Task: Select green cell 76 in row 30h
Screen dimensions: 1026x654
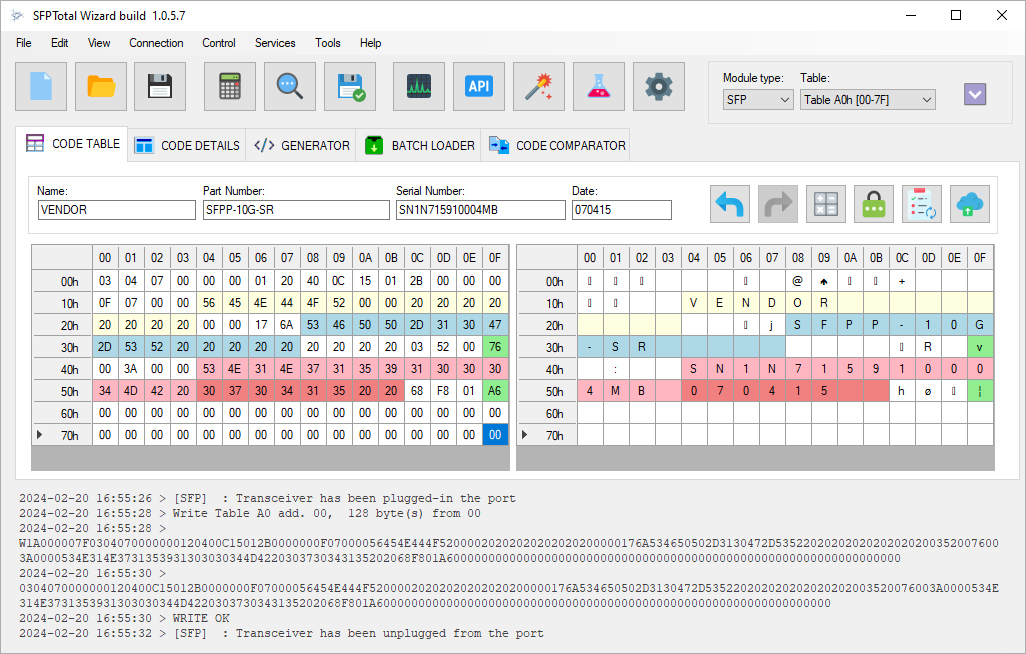Action: coord(495,347)
